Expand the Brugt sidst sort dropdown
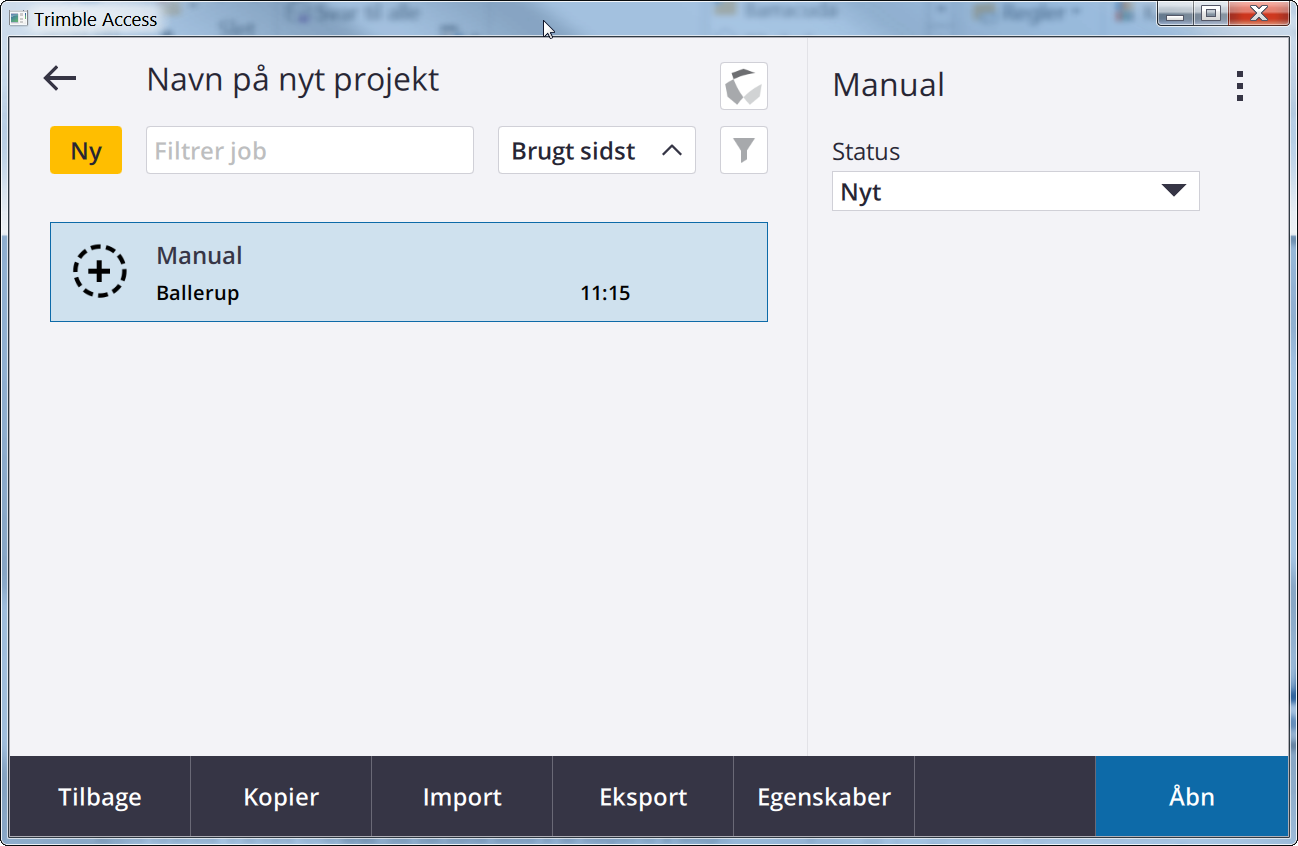Image resolution: width=1298 pixels, height=846 pixels. (x=597, y=150)
